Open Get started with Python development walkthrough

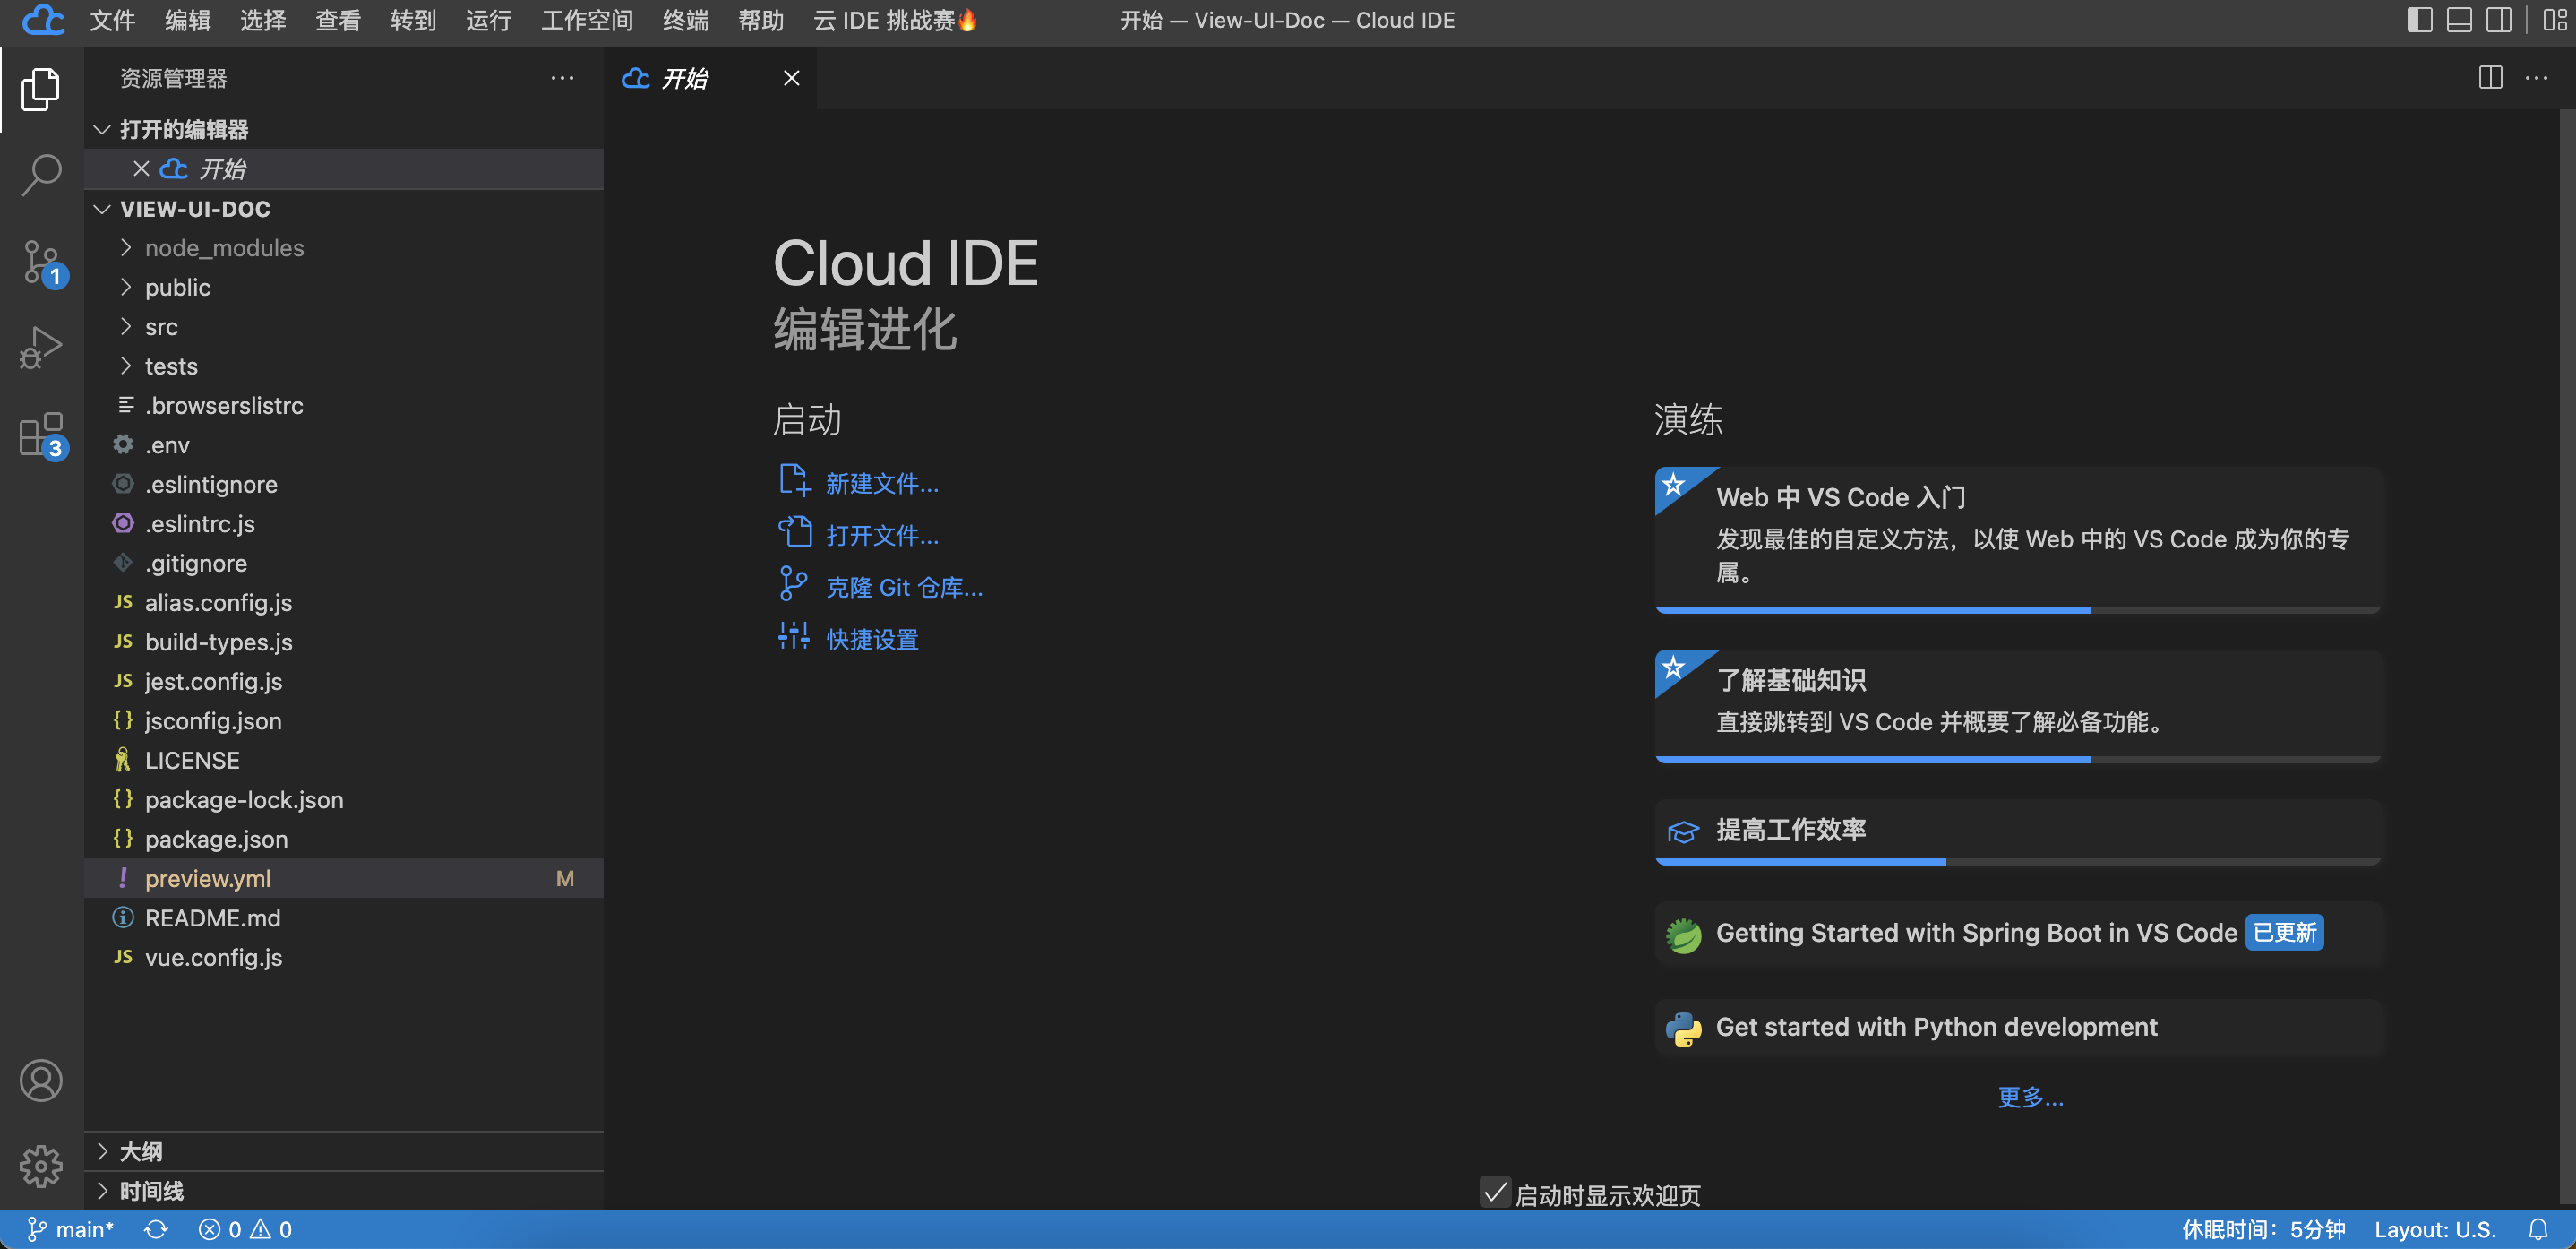(x=2017, y=1028)
